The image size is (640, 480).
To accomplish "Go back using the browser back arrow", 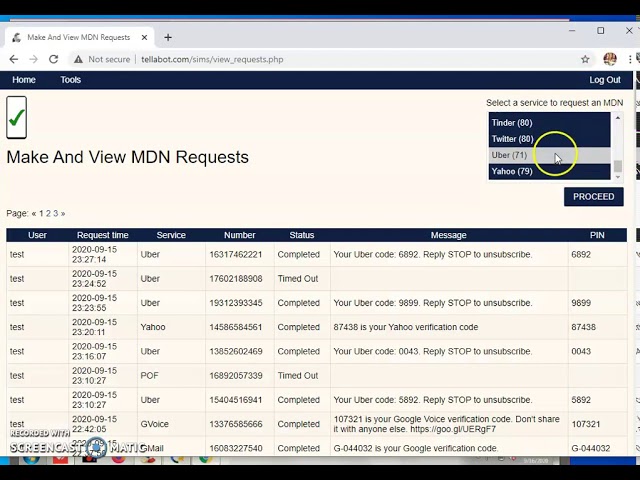I will (x=12, y=59).
